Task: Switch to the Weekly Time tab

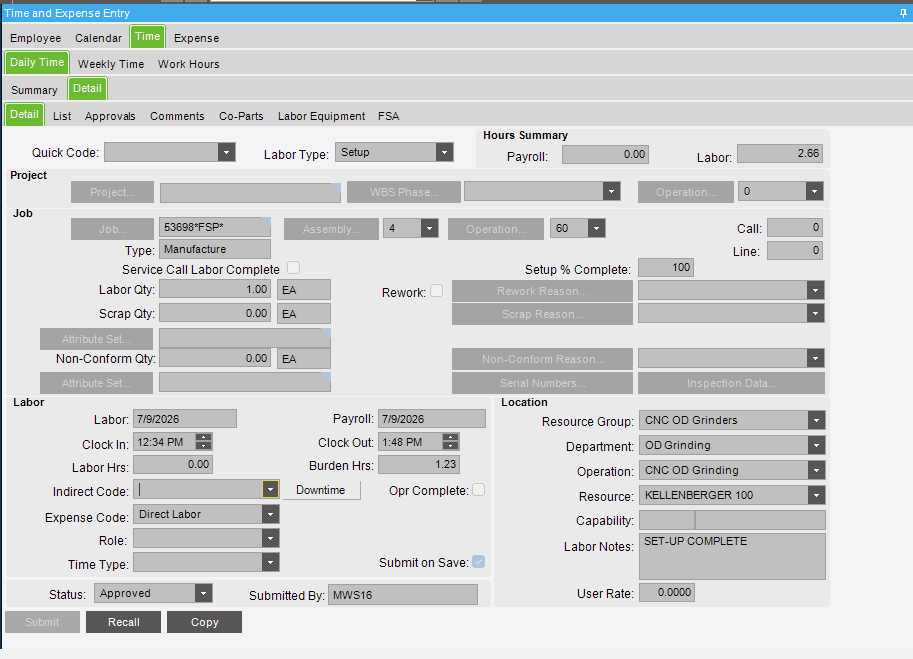Action: [x=111, y=64]
